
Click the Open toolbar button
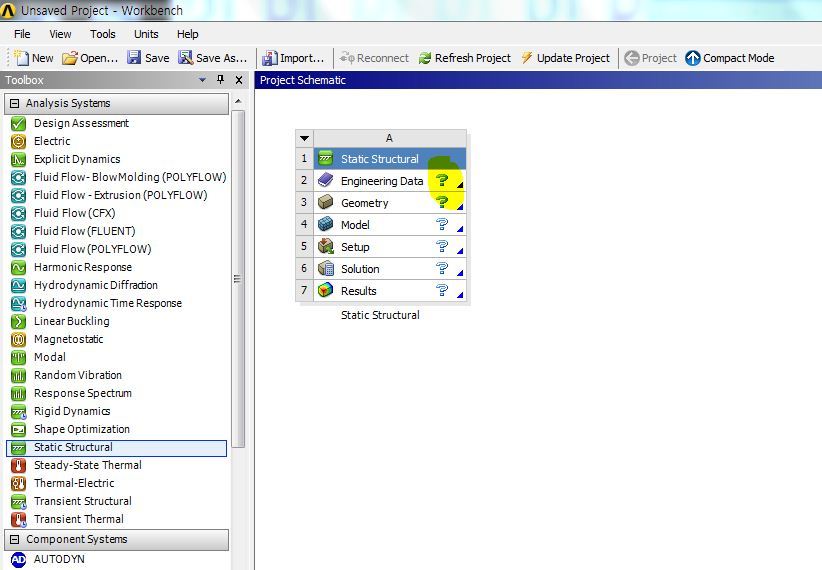click(90, 58)
